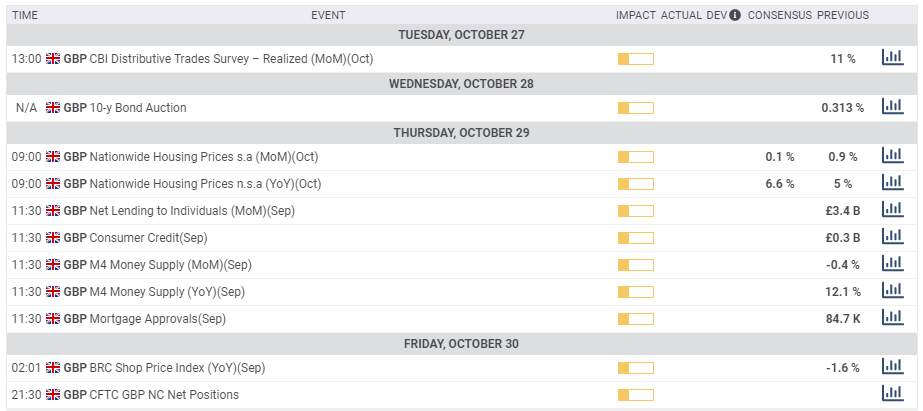
Task: Click the info icon next to DEV
Action: point(735,15)
